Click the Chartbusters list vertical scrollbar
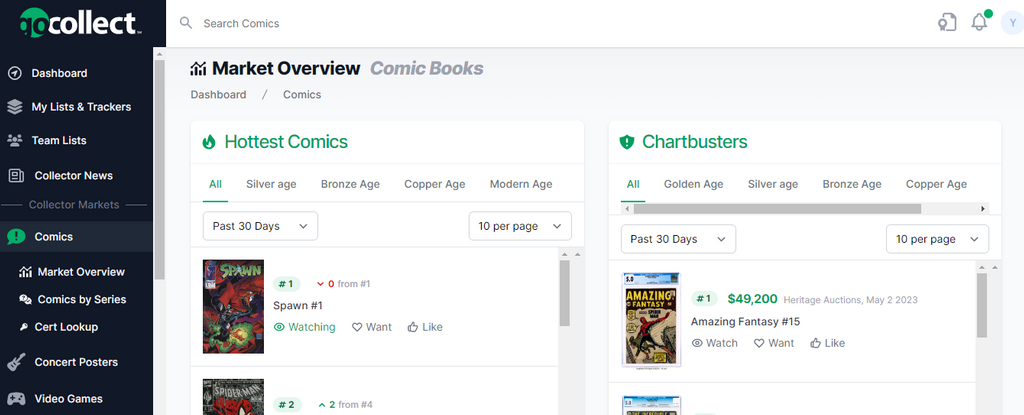The height and width of the screenshot is (415, 1024). [982, 305]
